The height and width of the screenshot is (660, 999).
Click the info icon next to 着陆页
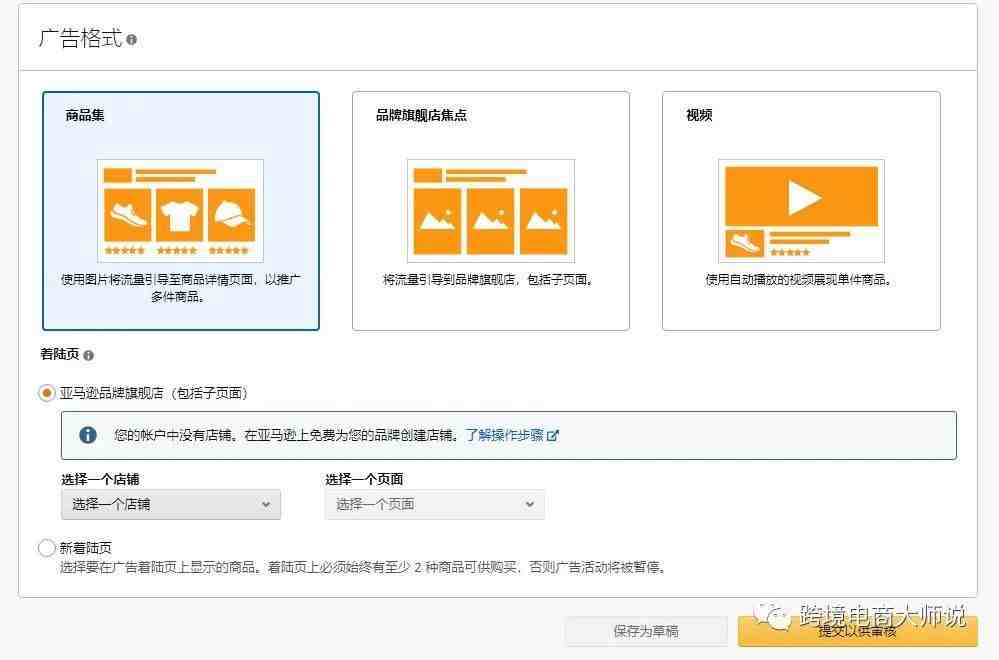click(89, 355)
